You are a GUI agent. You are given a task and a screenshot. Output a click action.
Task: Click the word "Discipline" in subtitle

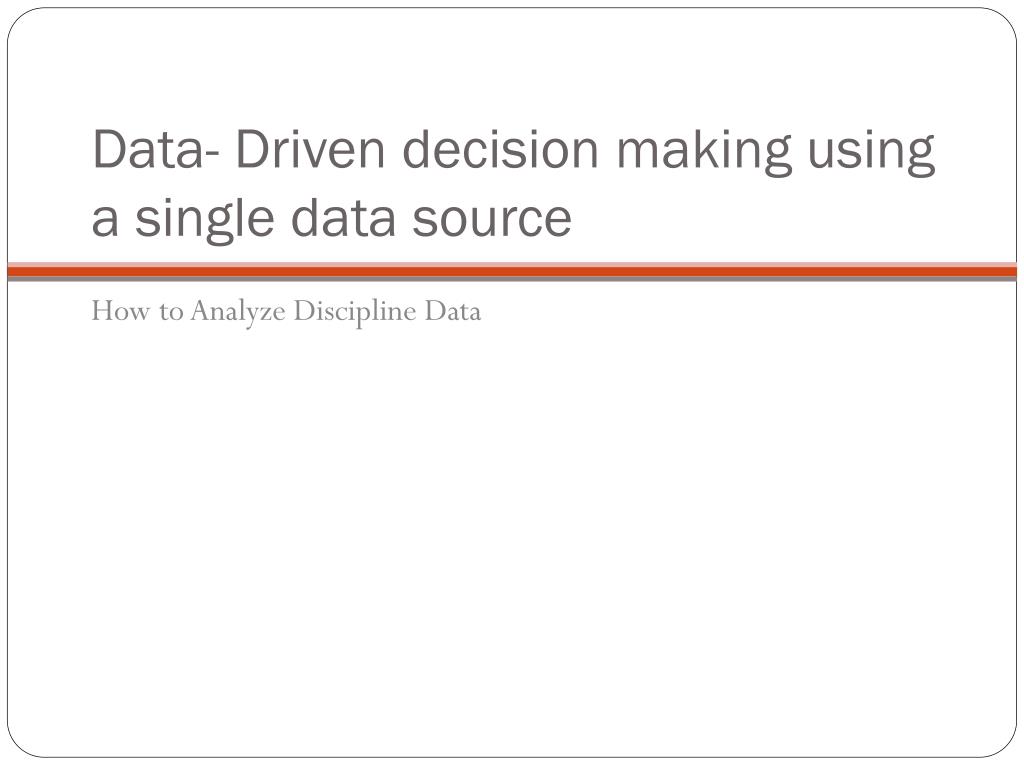point(355,312)
